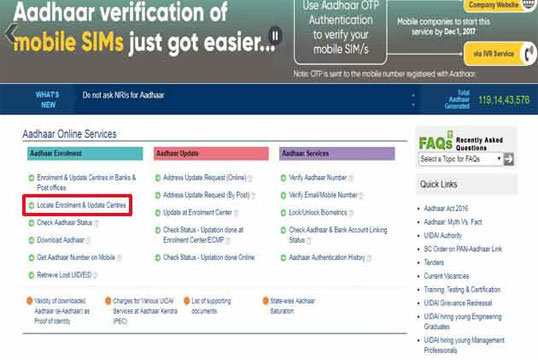Open Select a Topic for FAQs dropdown
This screenshot has height=360, width=538.
[x=460, y=159]
